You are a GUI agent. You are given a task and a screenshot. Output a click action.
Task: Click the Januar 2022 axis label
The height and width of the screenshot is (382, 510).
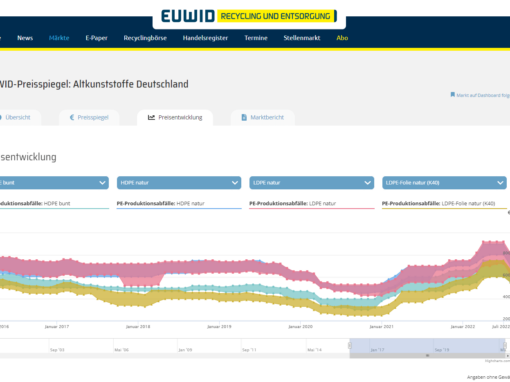click(x=463, y=327)
